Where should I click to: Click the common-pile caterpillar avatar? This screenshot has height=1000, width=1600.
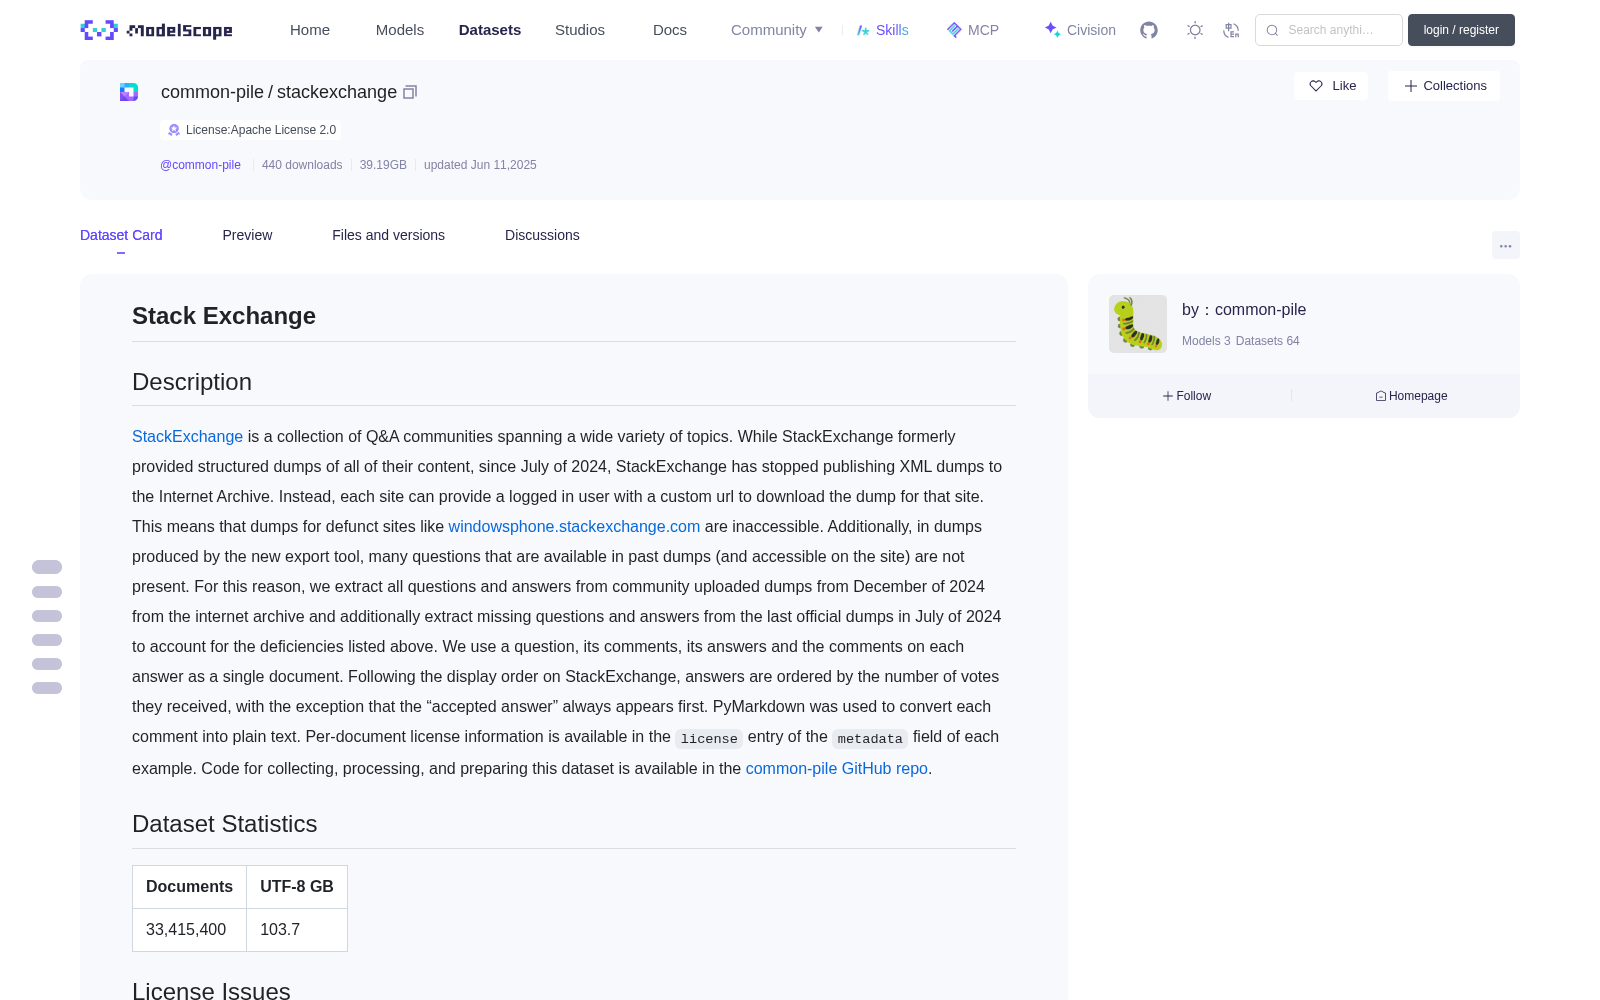coord(1138,323)
